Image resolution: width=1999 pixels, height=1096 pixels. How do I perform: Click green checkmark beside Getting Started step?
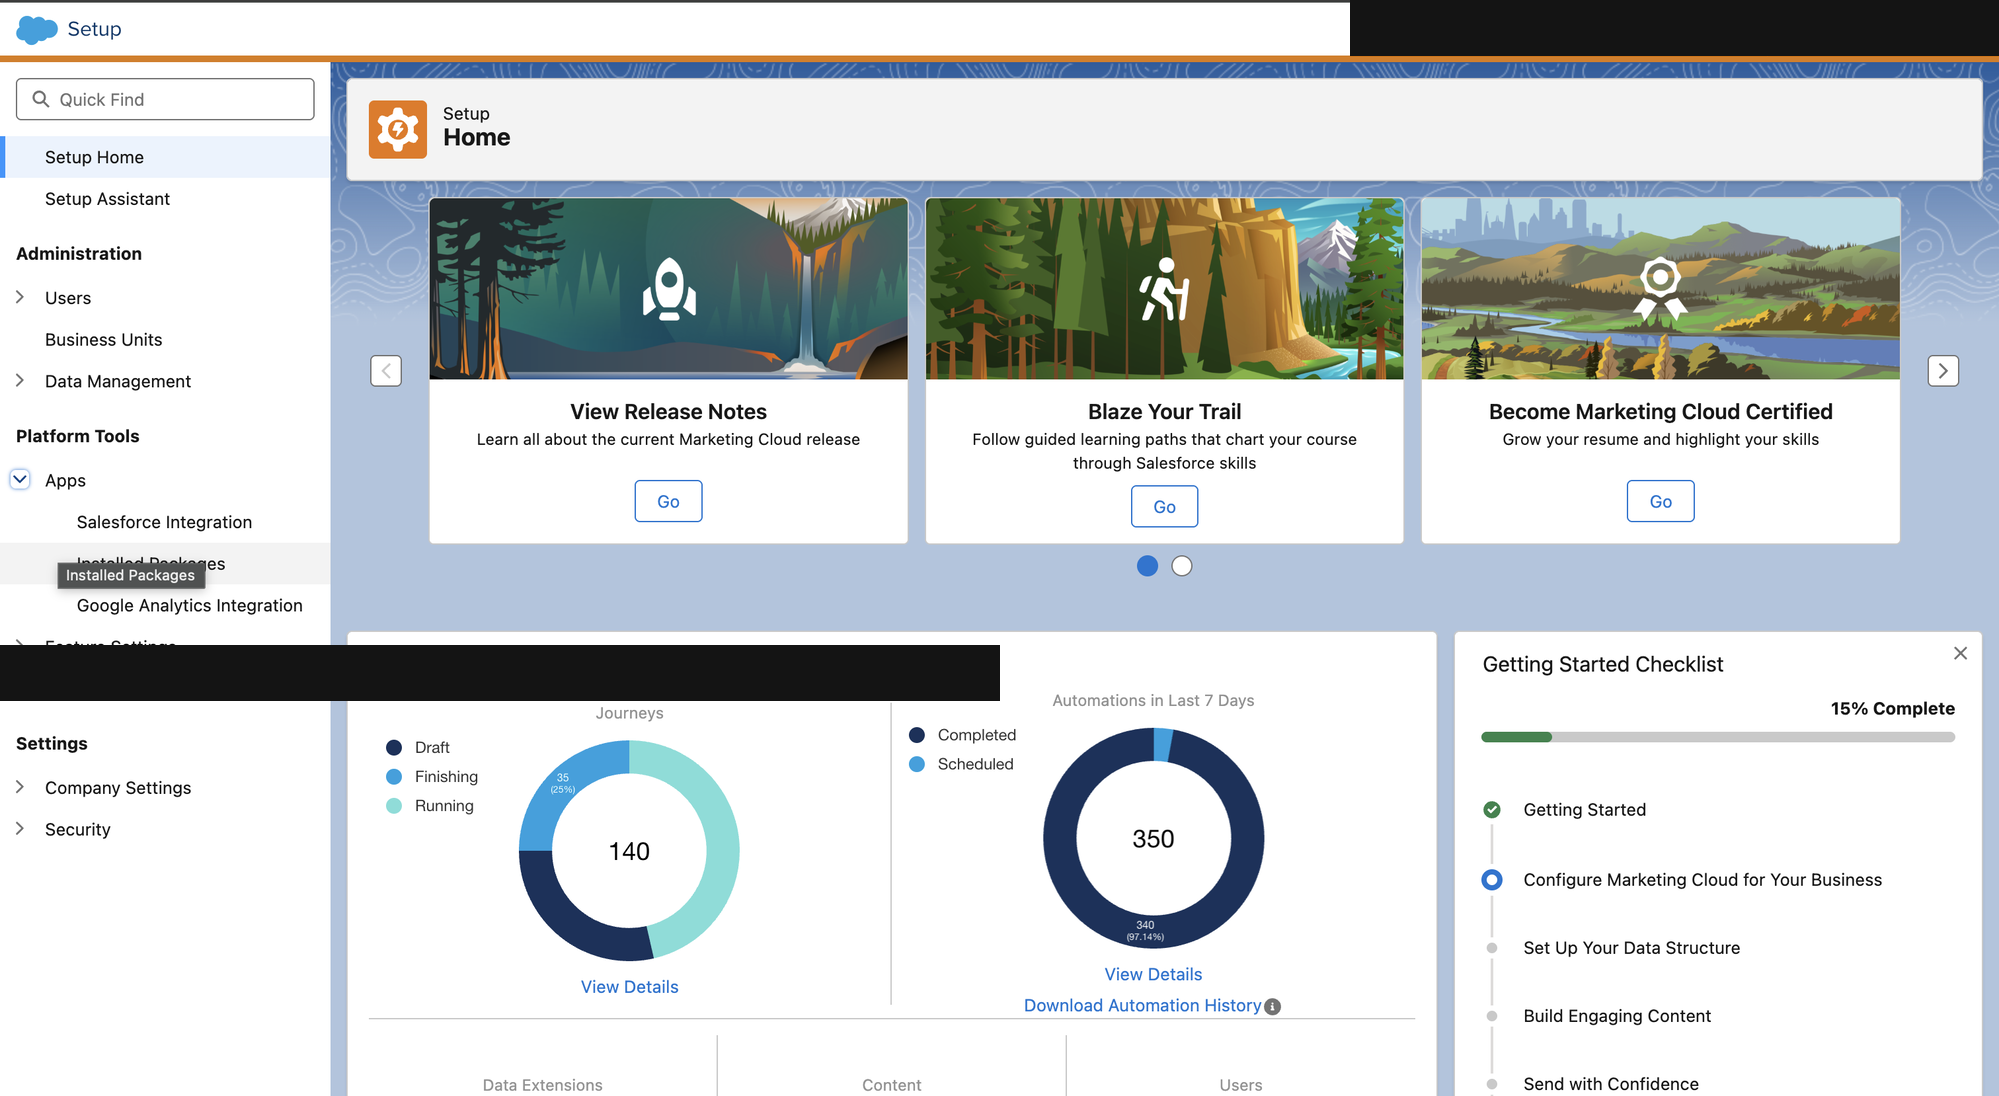coord(1492,810)
